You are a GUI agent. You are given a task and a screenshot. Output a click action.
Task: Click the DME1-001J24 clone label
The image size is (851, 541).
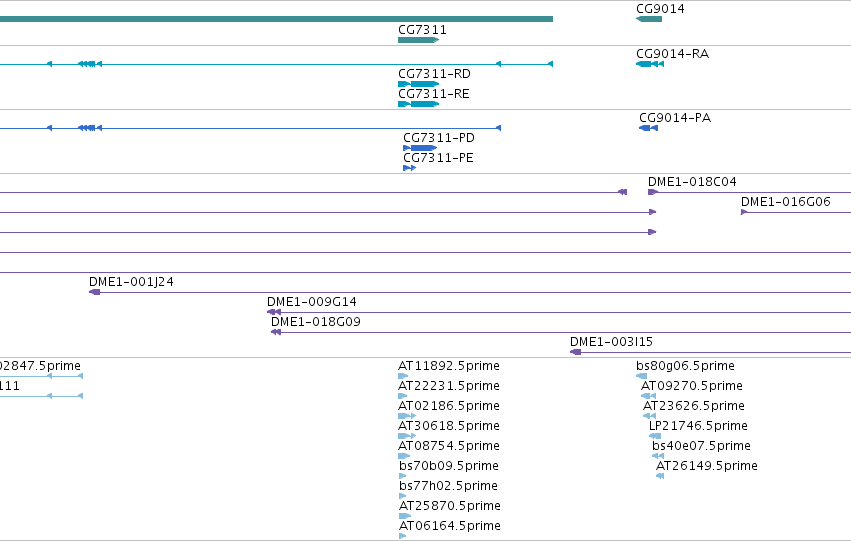(131, 282)
